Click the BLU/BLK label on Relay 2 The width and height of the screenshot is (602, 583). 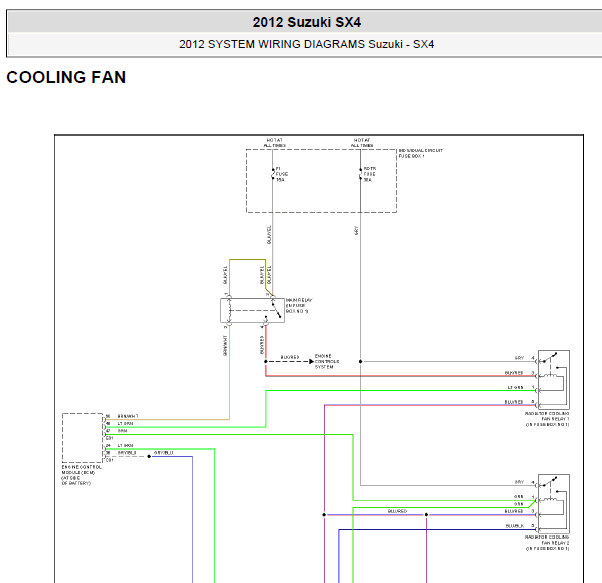point(514,526)
